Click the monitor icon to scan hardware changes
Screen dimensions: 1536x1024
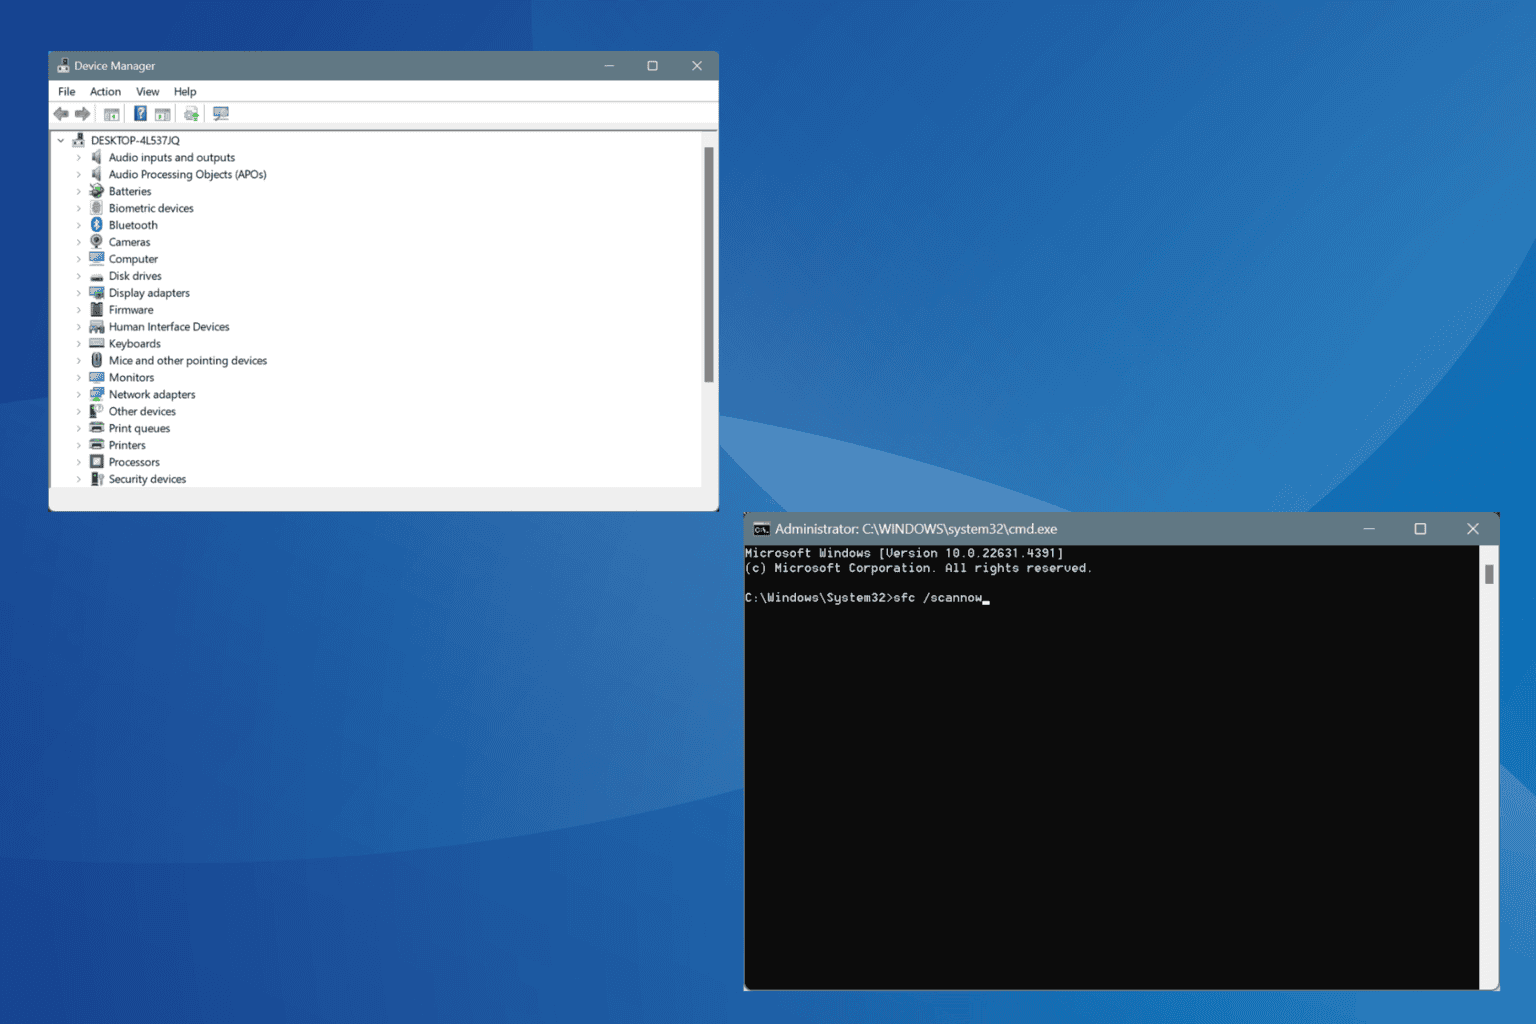(221, 114)
